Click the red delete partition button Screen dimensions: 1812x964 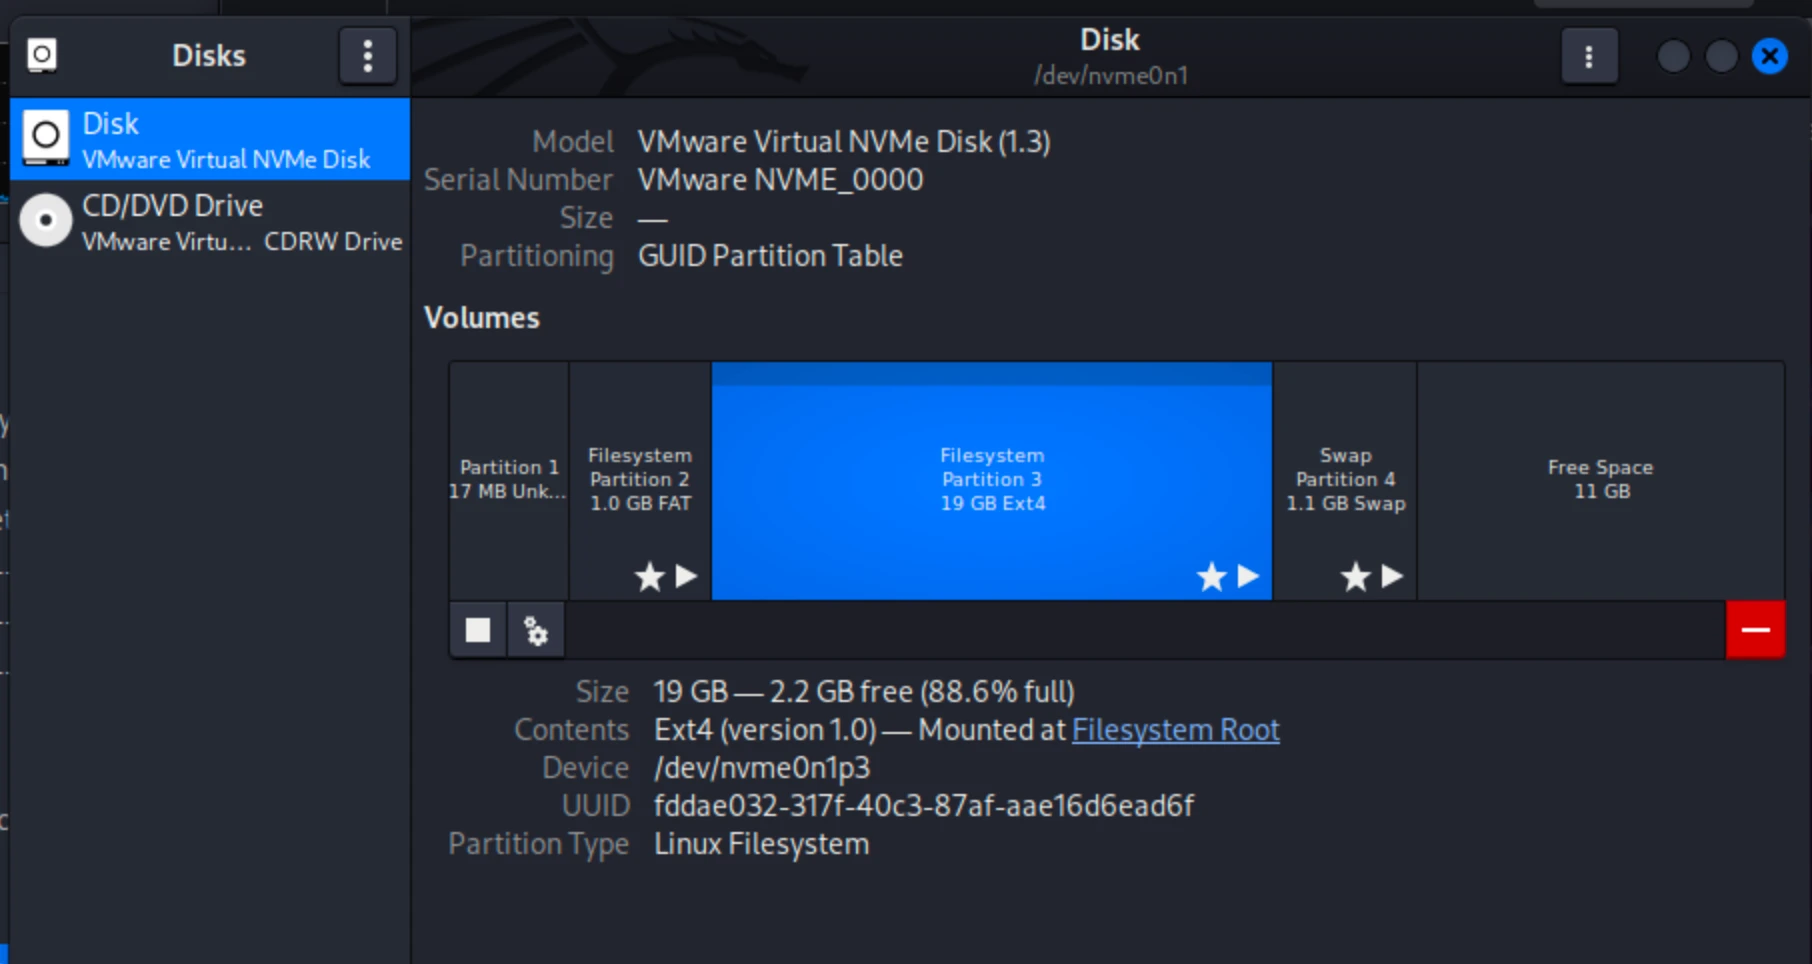coord(1755,630)
